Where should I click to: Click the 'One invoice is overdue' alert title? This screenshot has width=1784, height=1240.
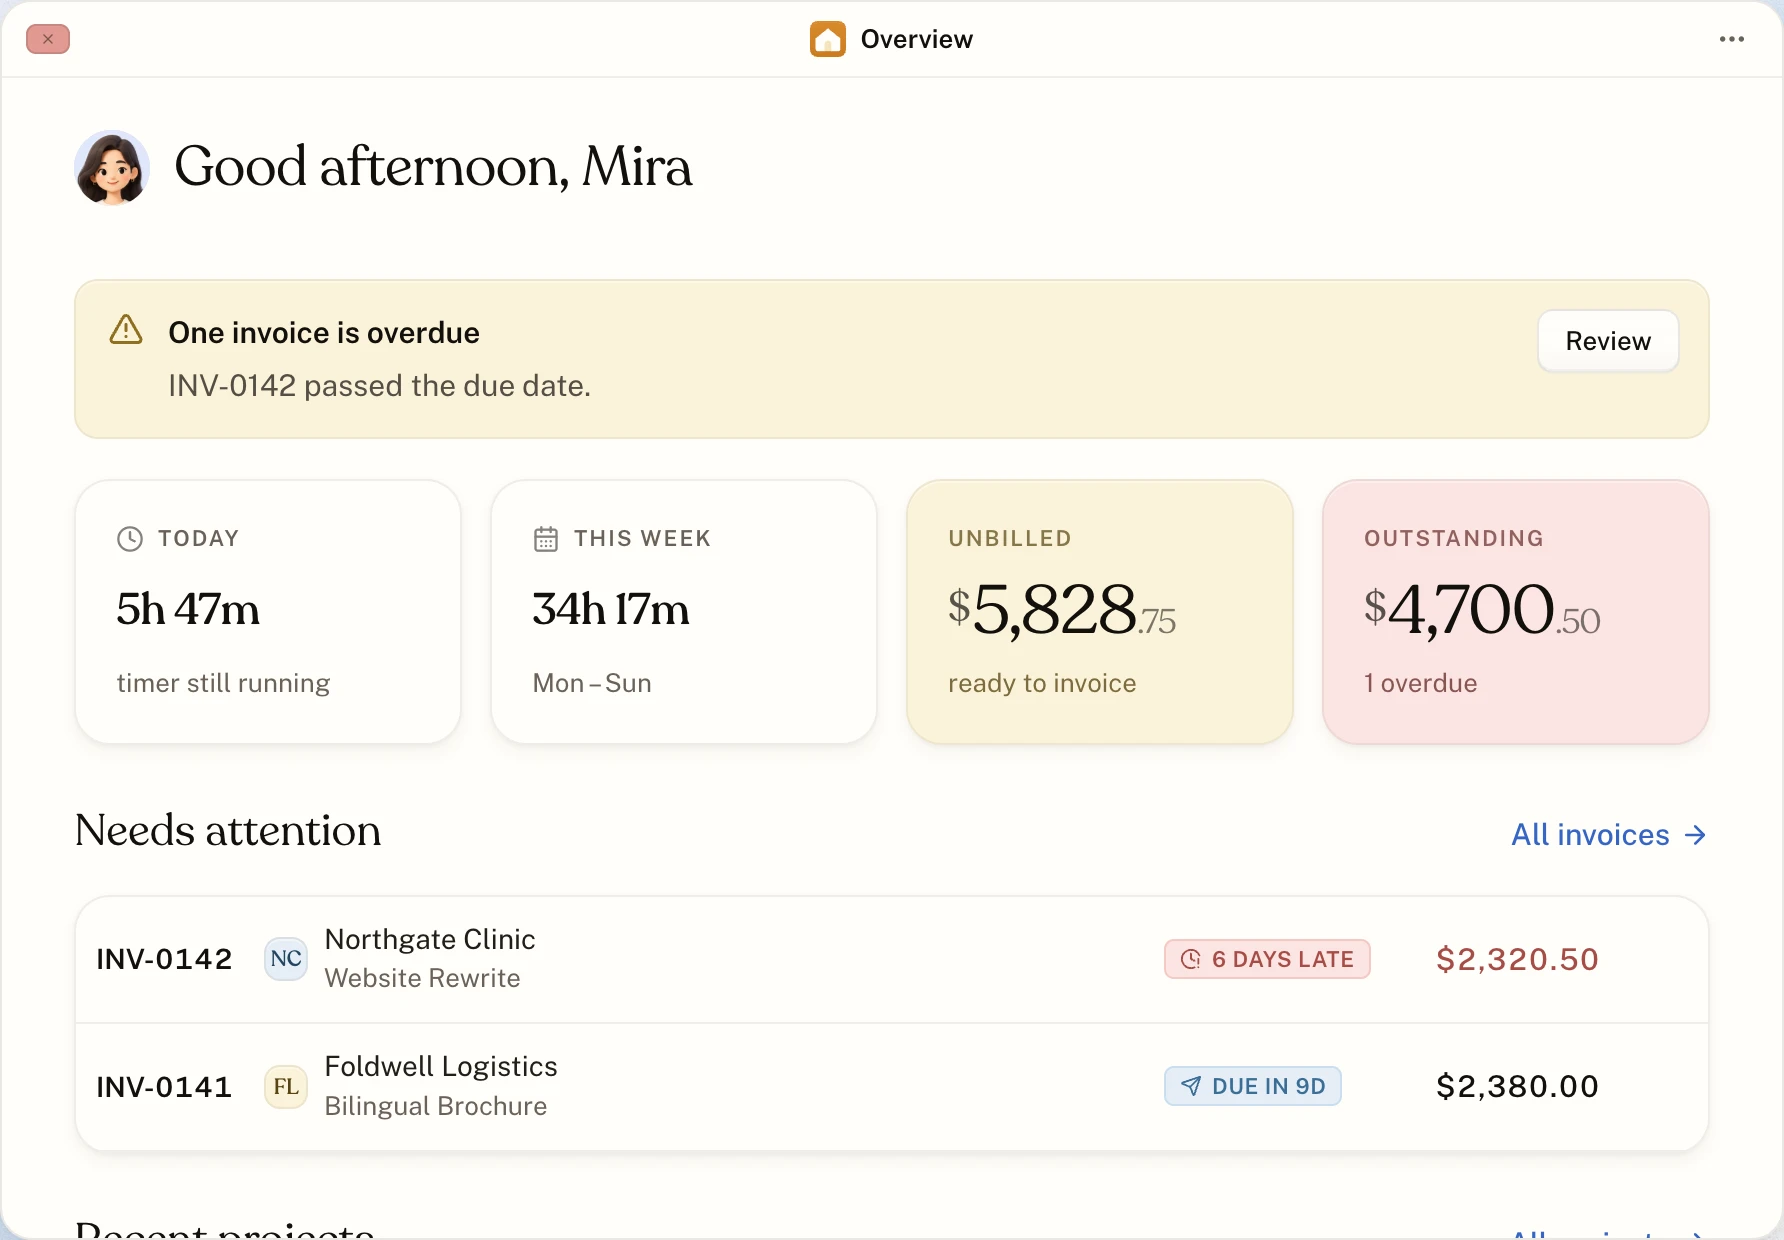pyautogui.click(x=324, y=333)
